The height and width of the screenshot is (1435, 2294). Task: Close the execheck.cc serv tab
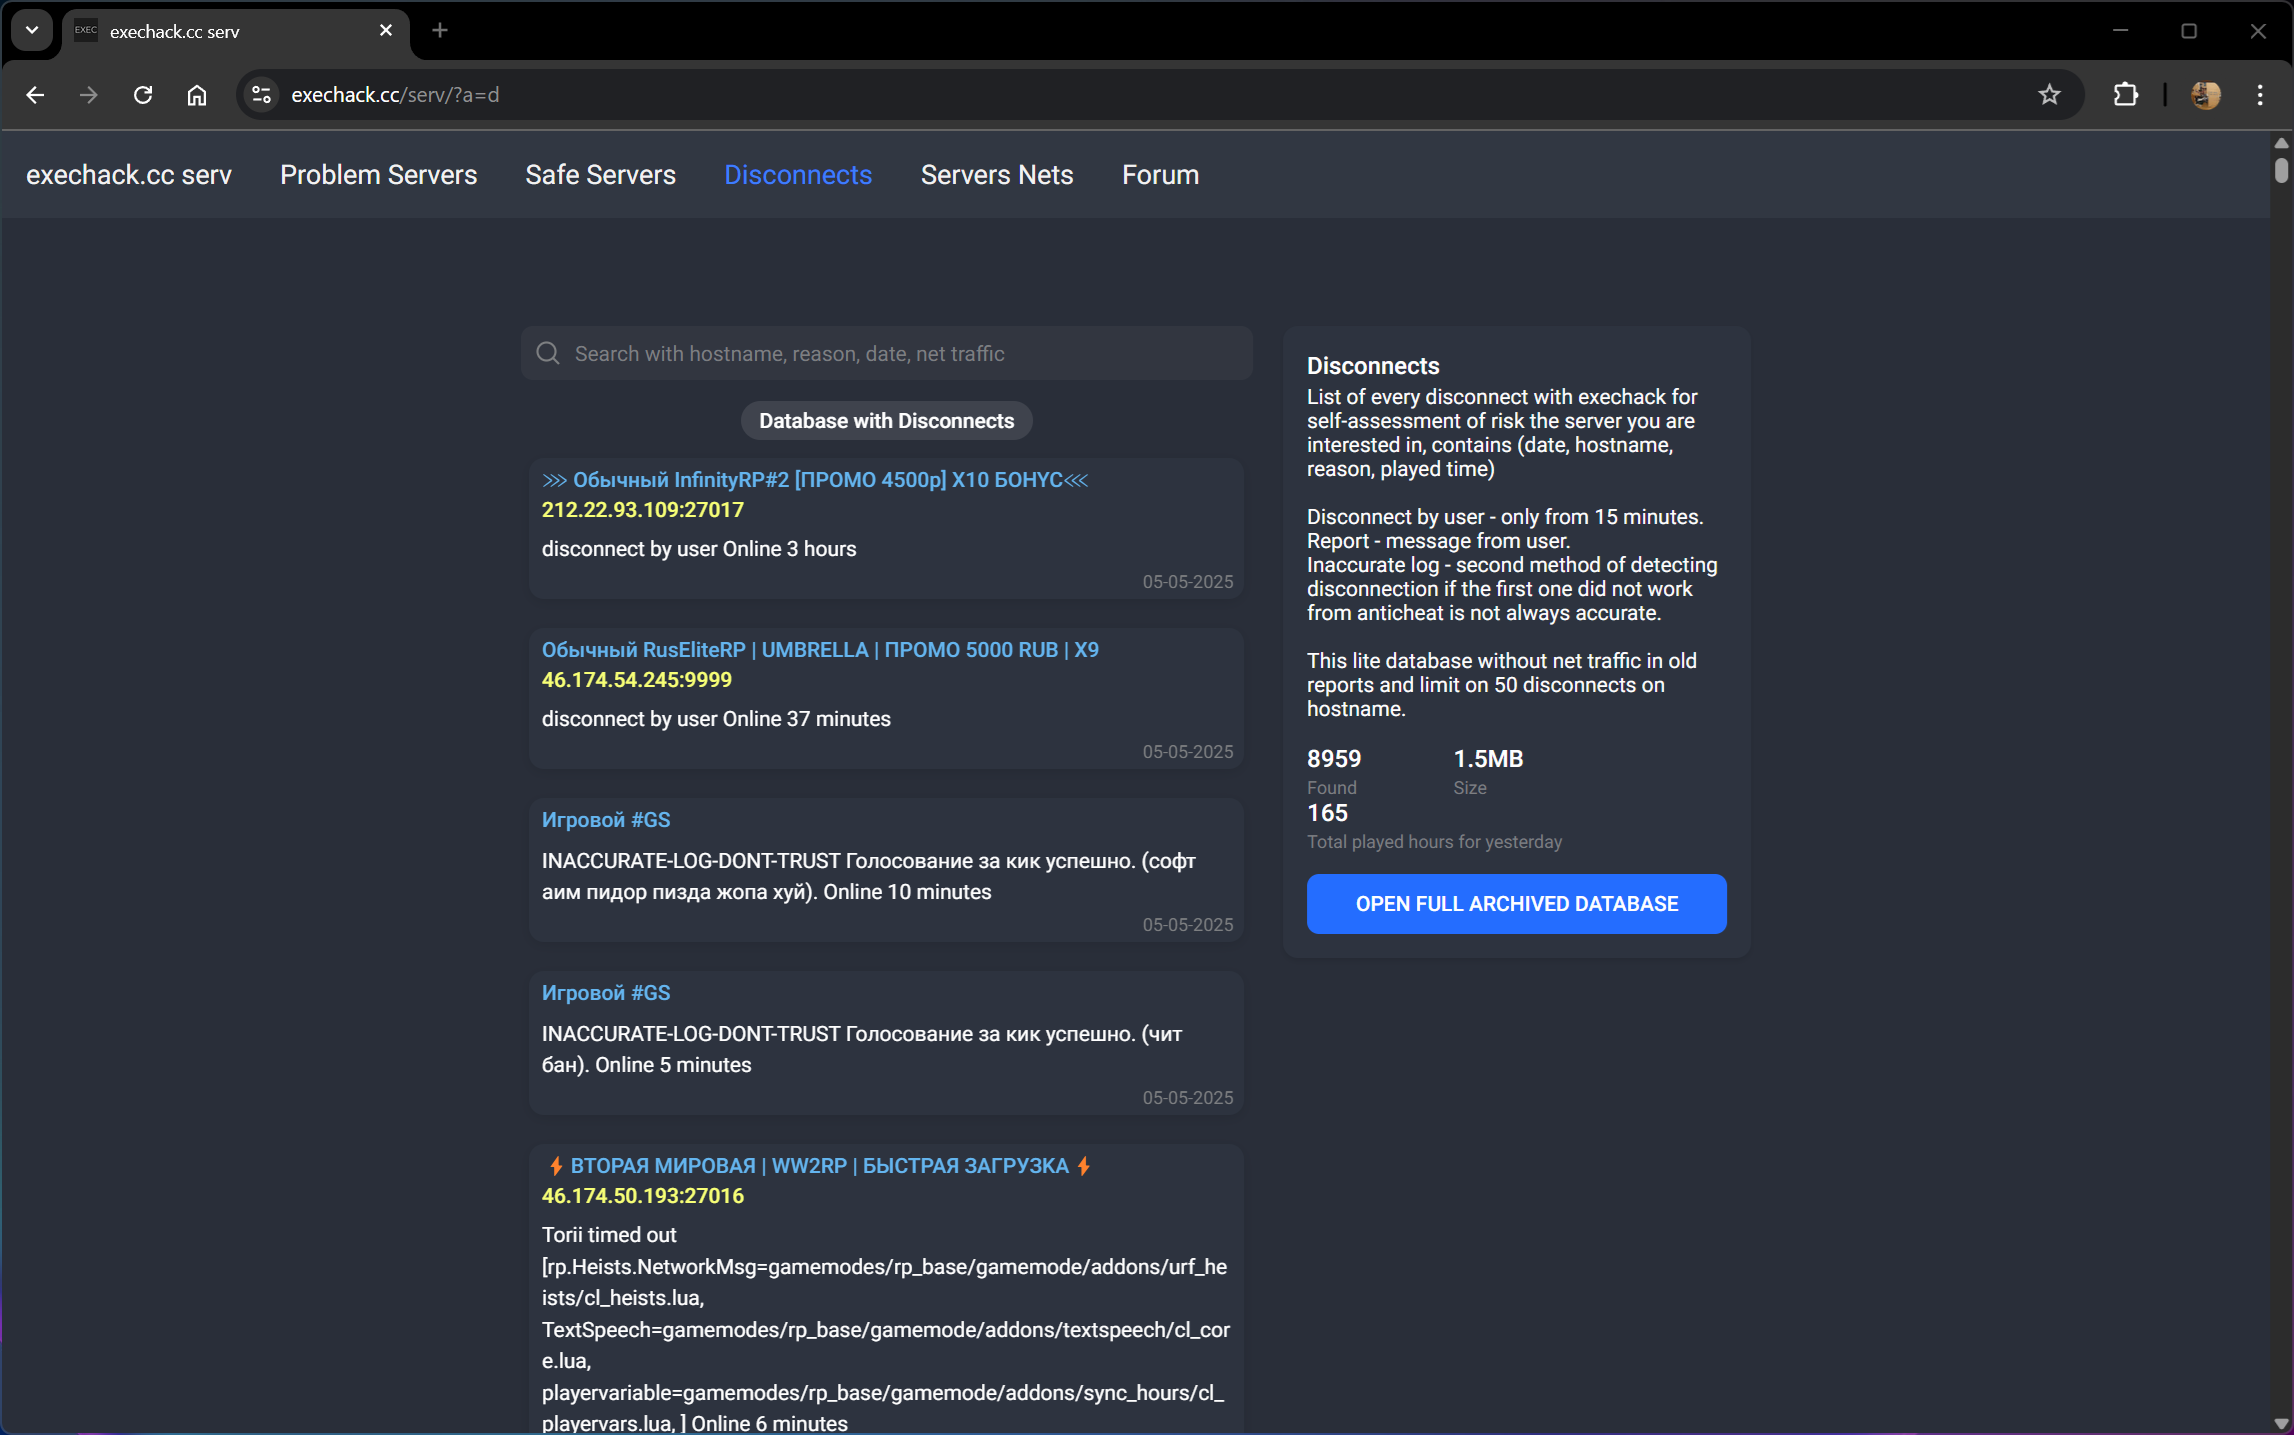point(386,31)
